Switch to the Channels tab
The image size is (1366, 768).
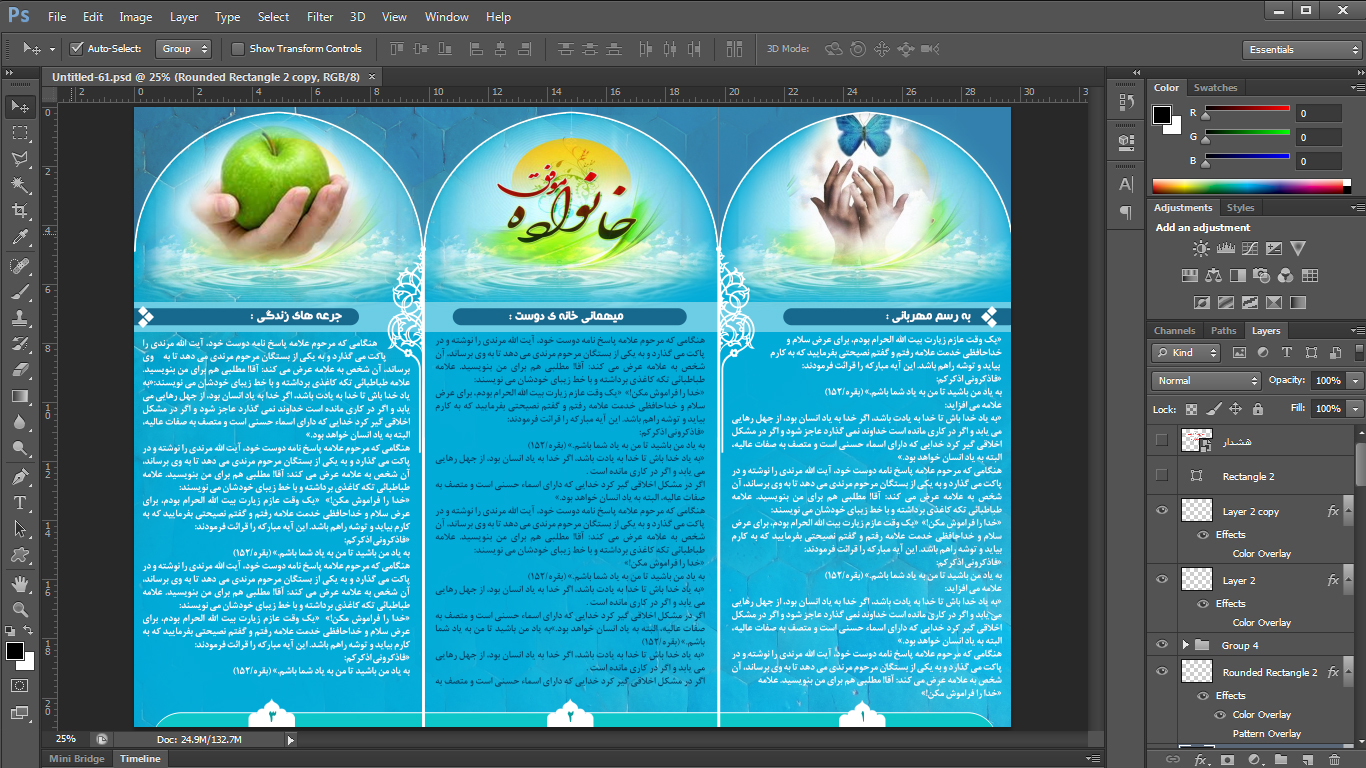click(1174, 331)
